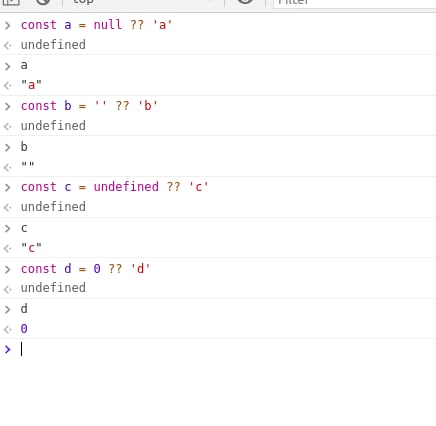Select the empty string "" output
The width and height of the screenshot is (436, 426).
tap(28, 165)
